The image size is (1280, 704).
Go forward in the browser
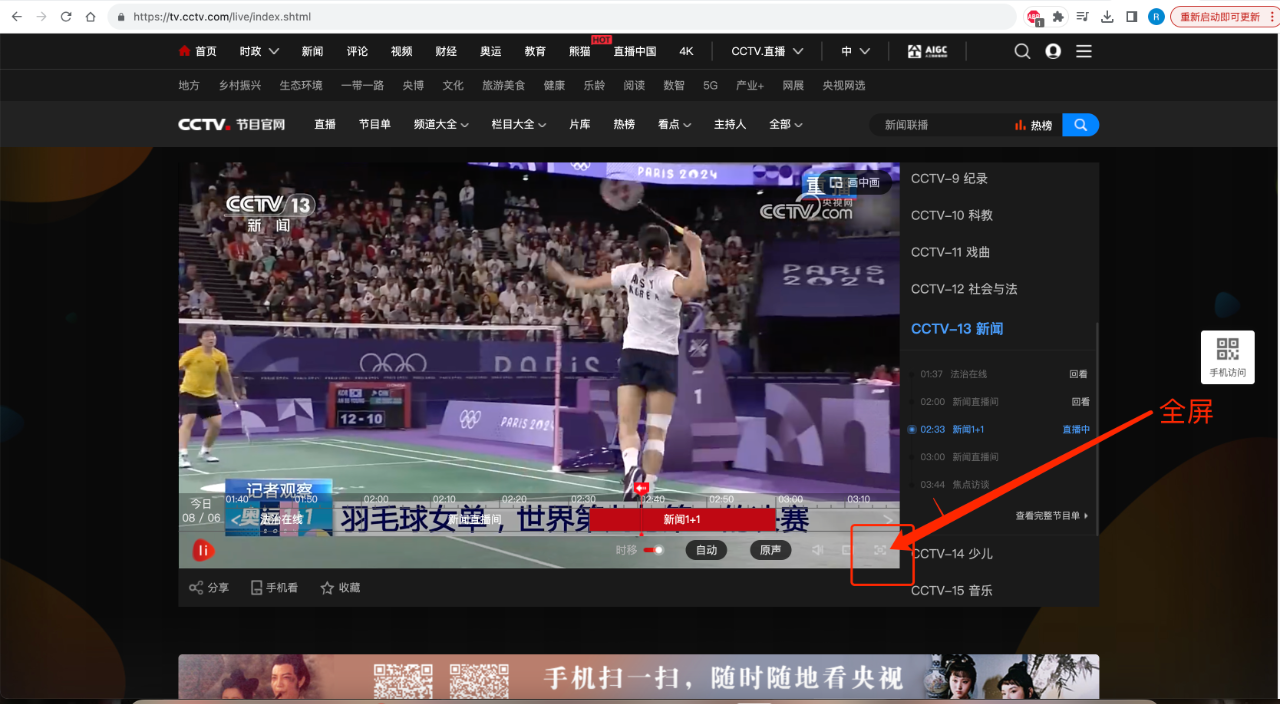pyautogui.click(x=42, y=17)
